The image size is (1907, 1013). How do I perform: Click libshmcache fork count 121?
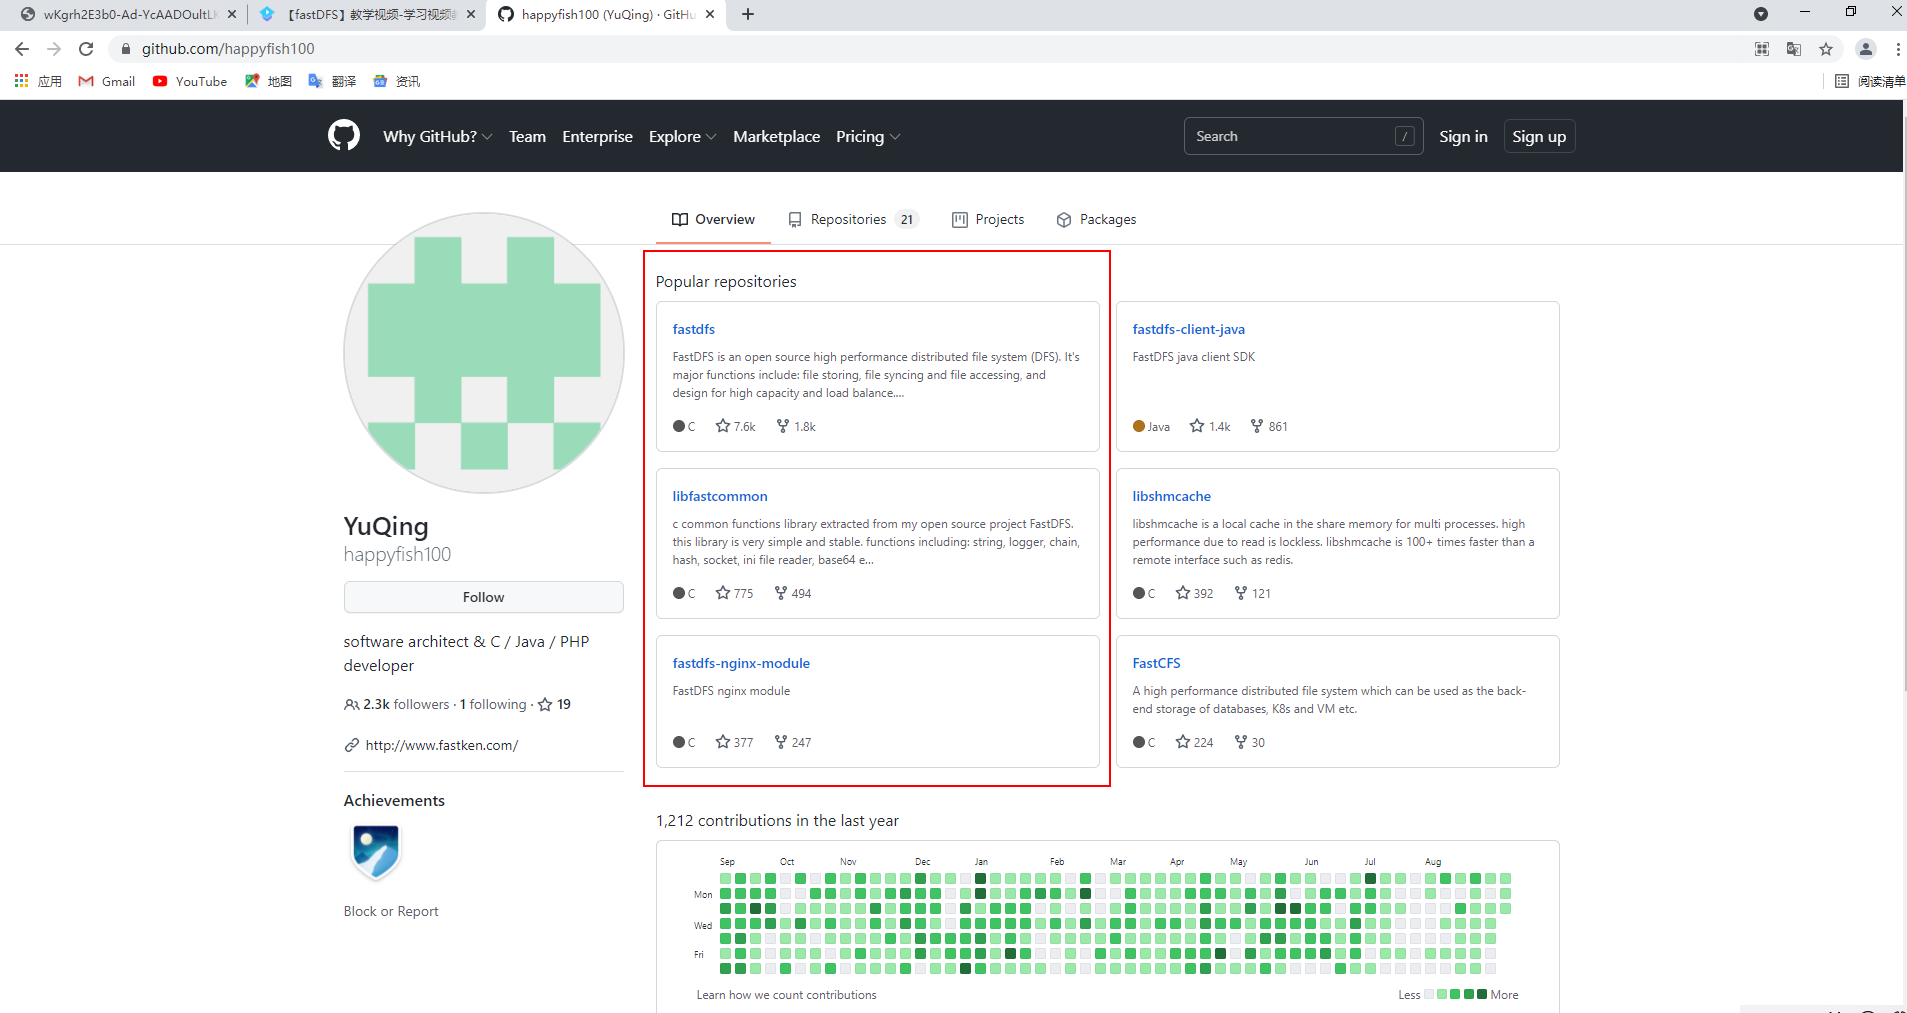click(x=1253, y=593)
